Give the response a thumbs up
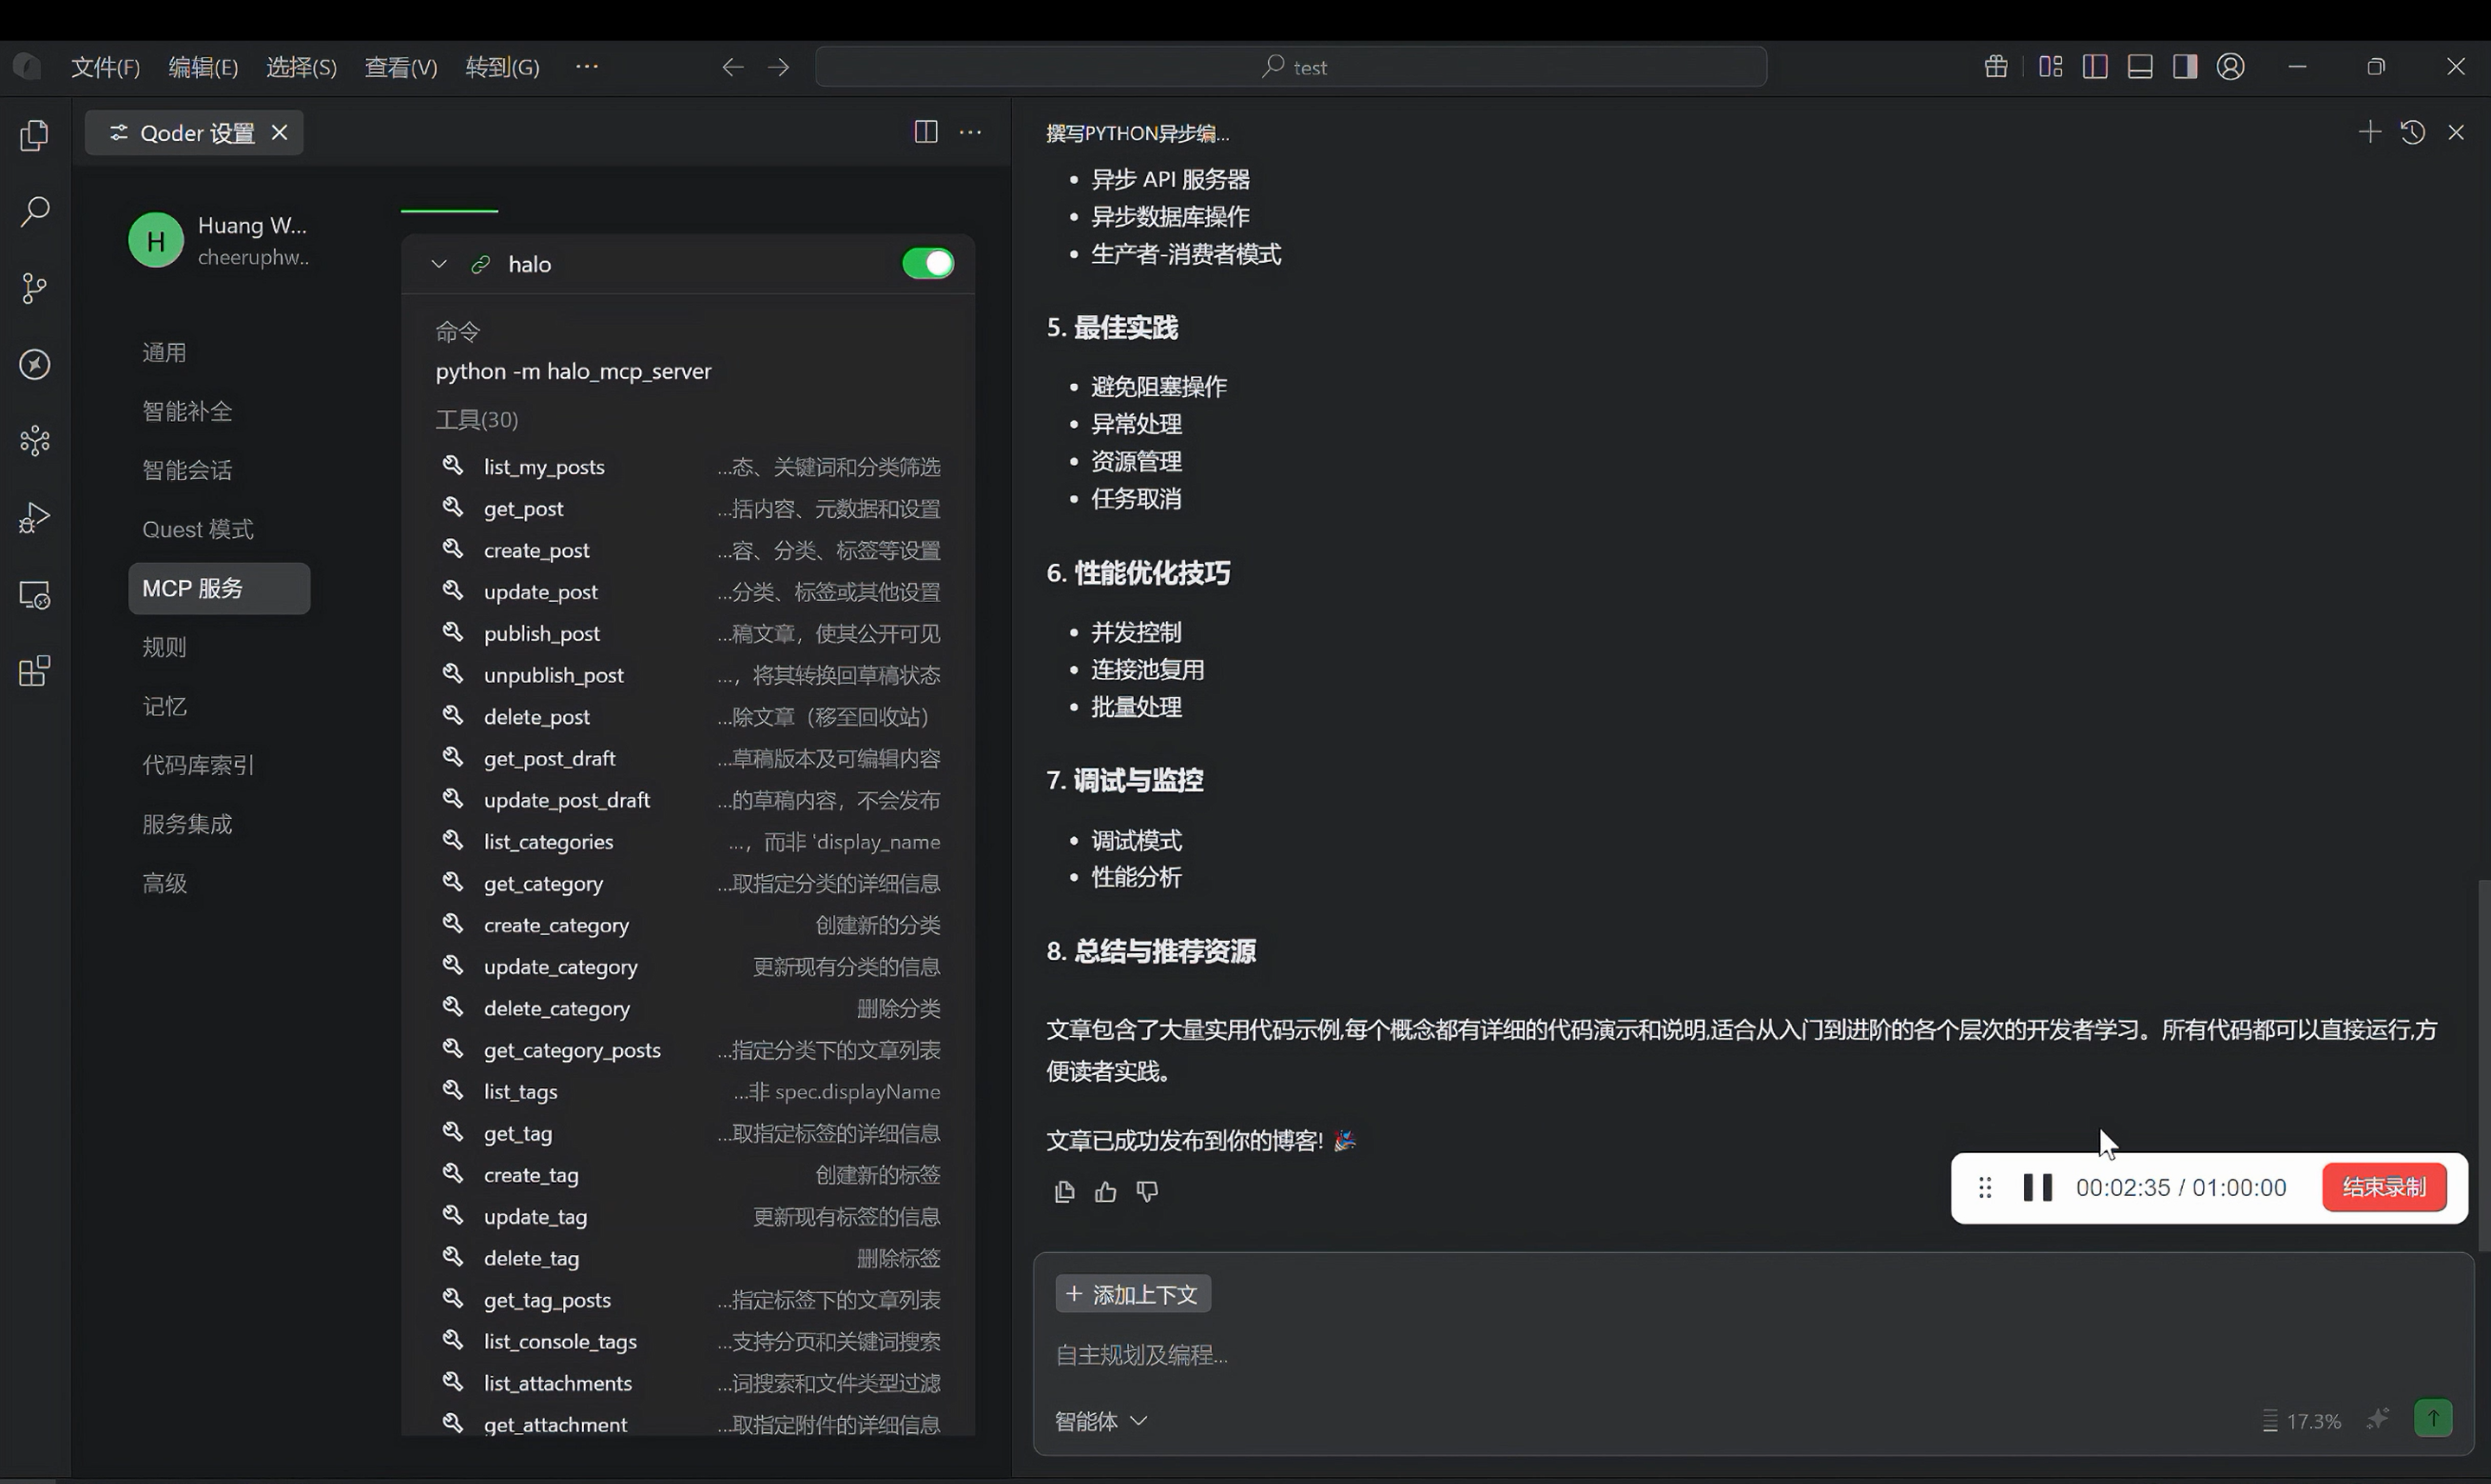Viewport: 2491px width, 1484px height. [1105, 1191]
